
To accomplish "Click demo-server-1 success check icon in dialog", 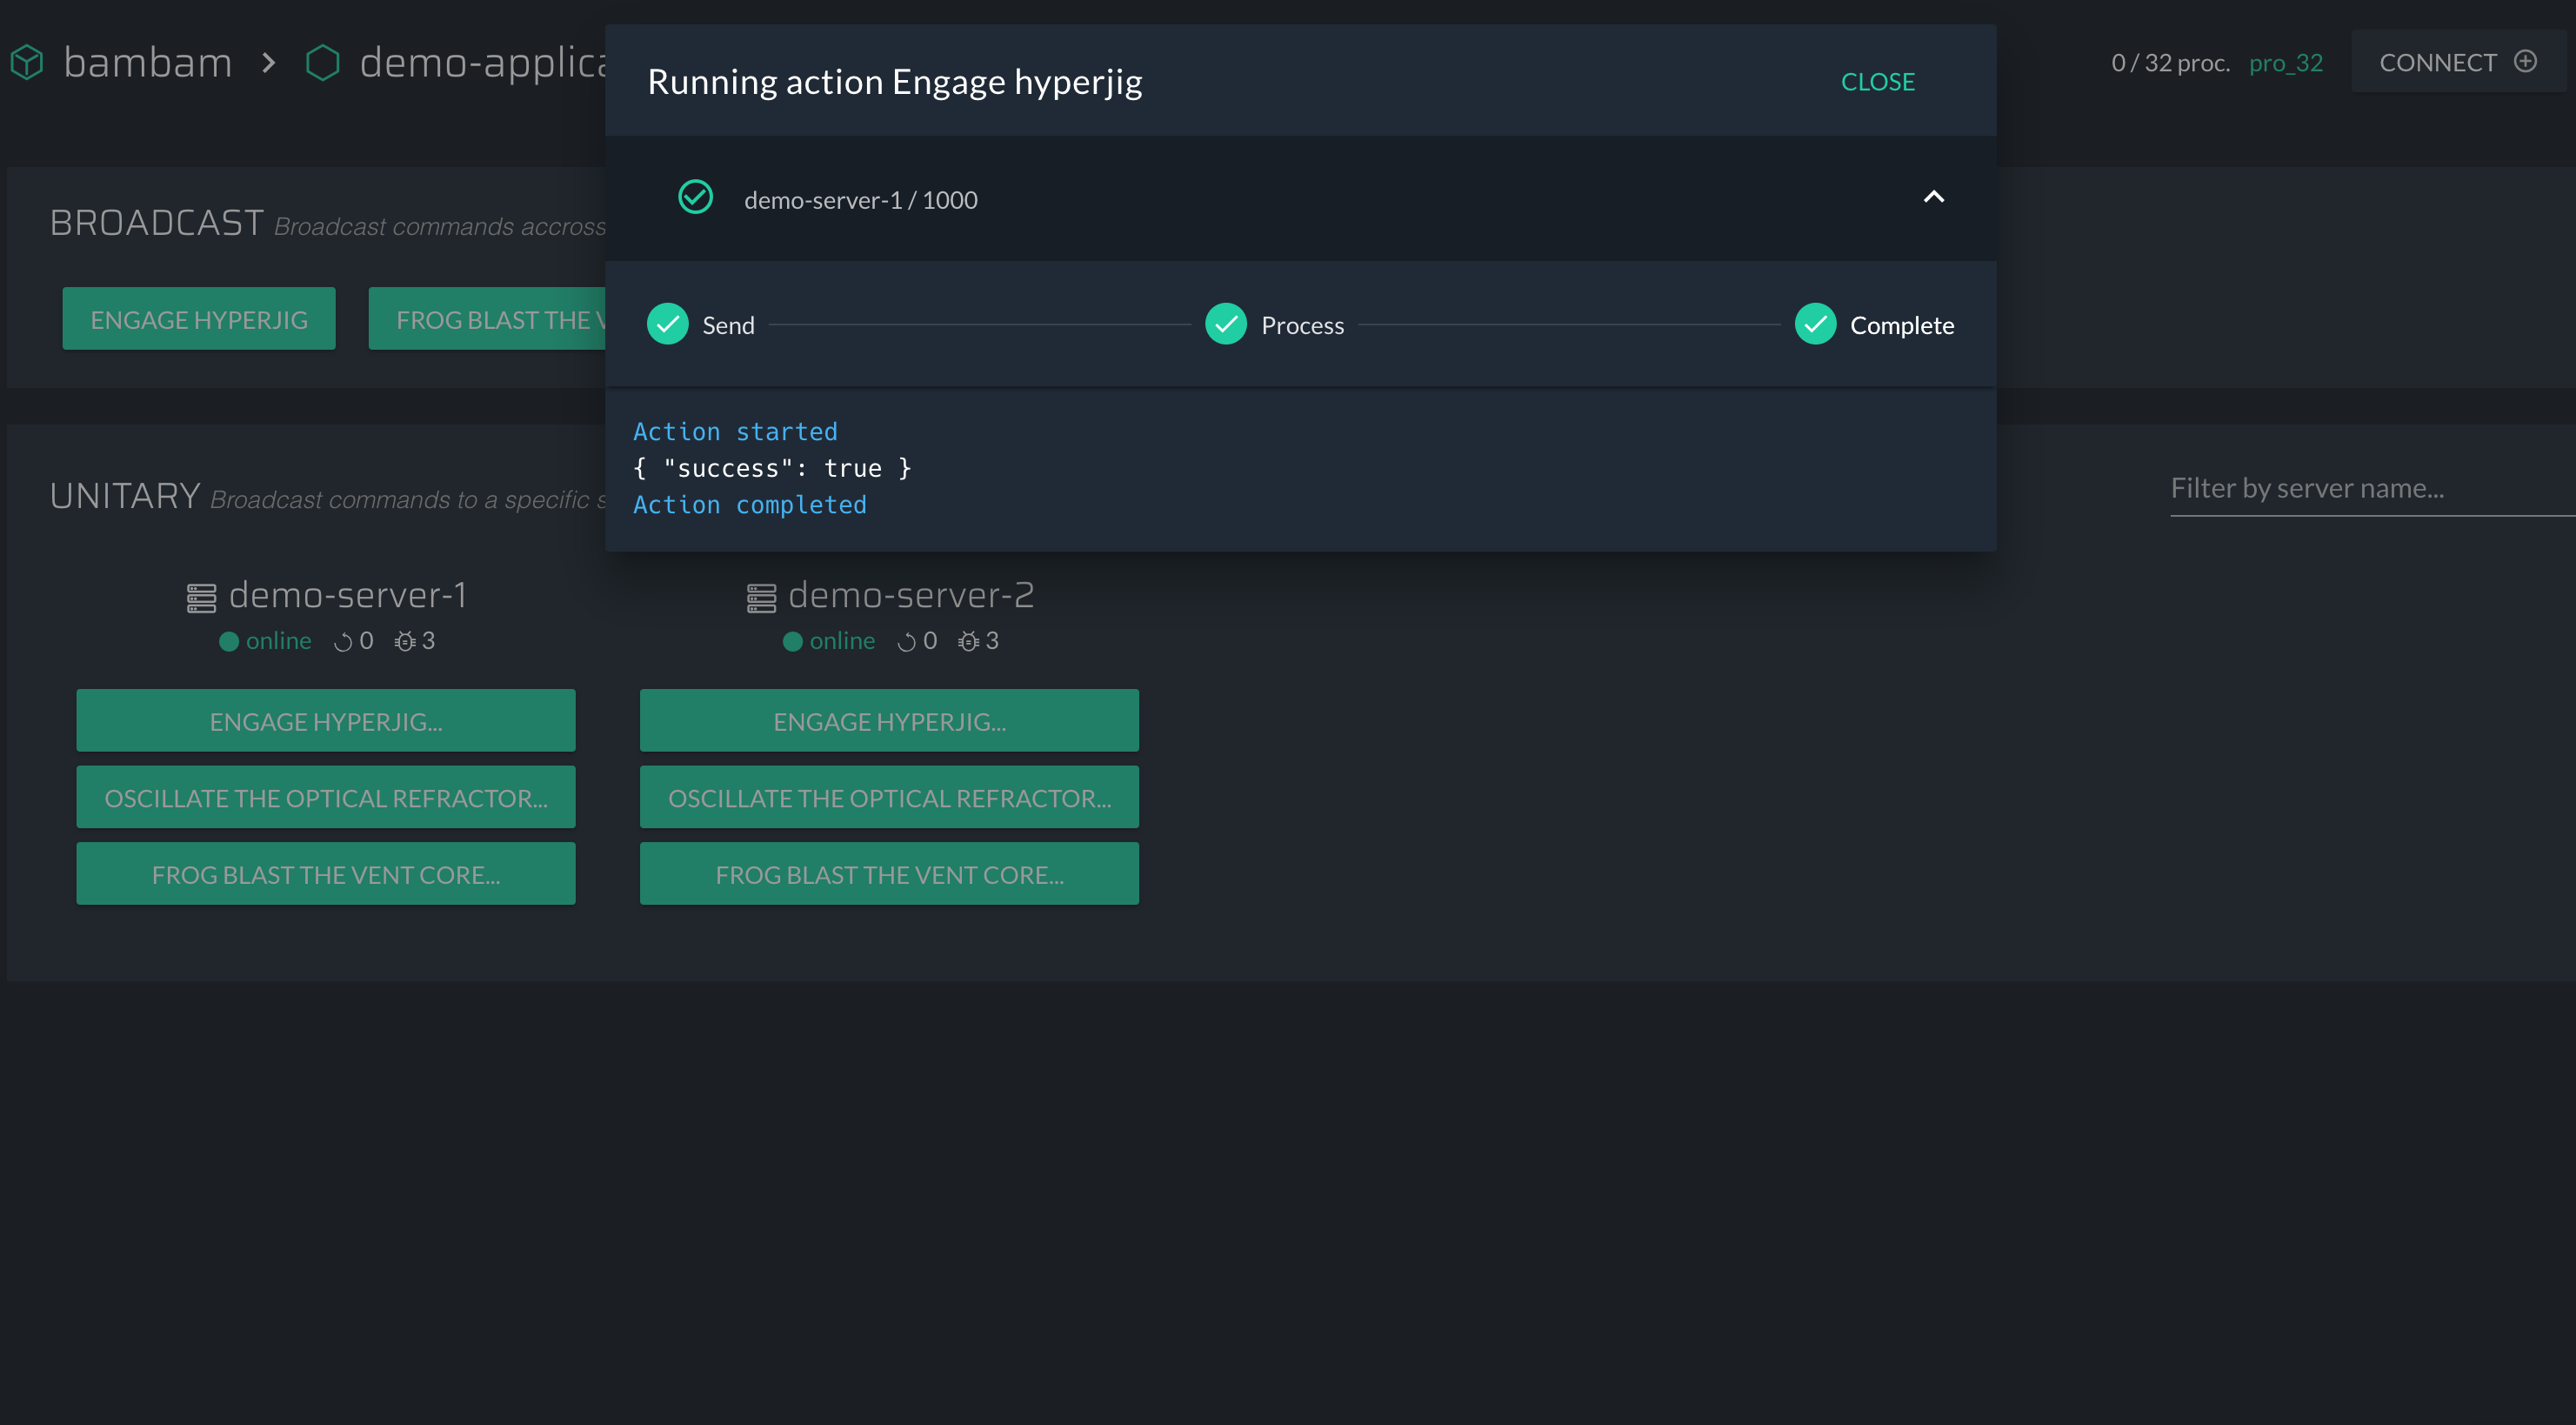I will click(x=695, y=197).
